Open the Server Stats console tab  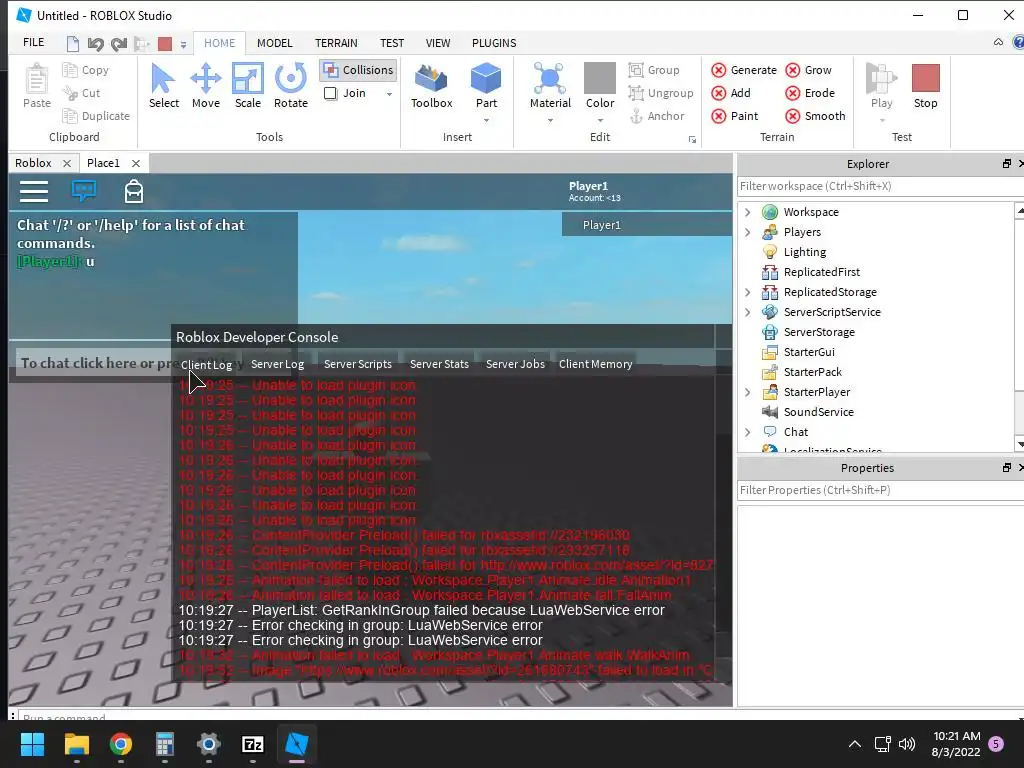tap(439, 364)
